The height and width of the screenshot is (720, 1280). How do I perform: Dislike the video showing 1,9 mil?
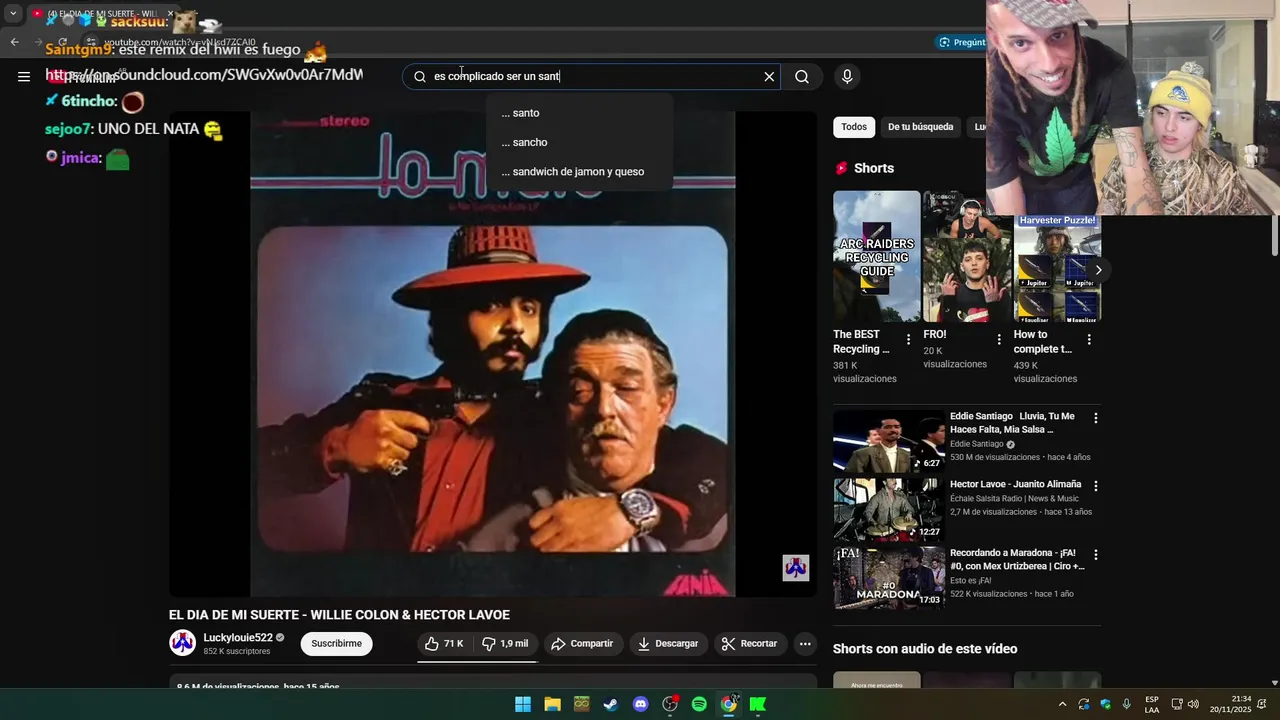(505, 644)
